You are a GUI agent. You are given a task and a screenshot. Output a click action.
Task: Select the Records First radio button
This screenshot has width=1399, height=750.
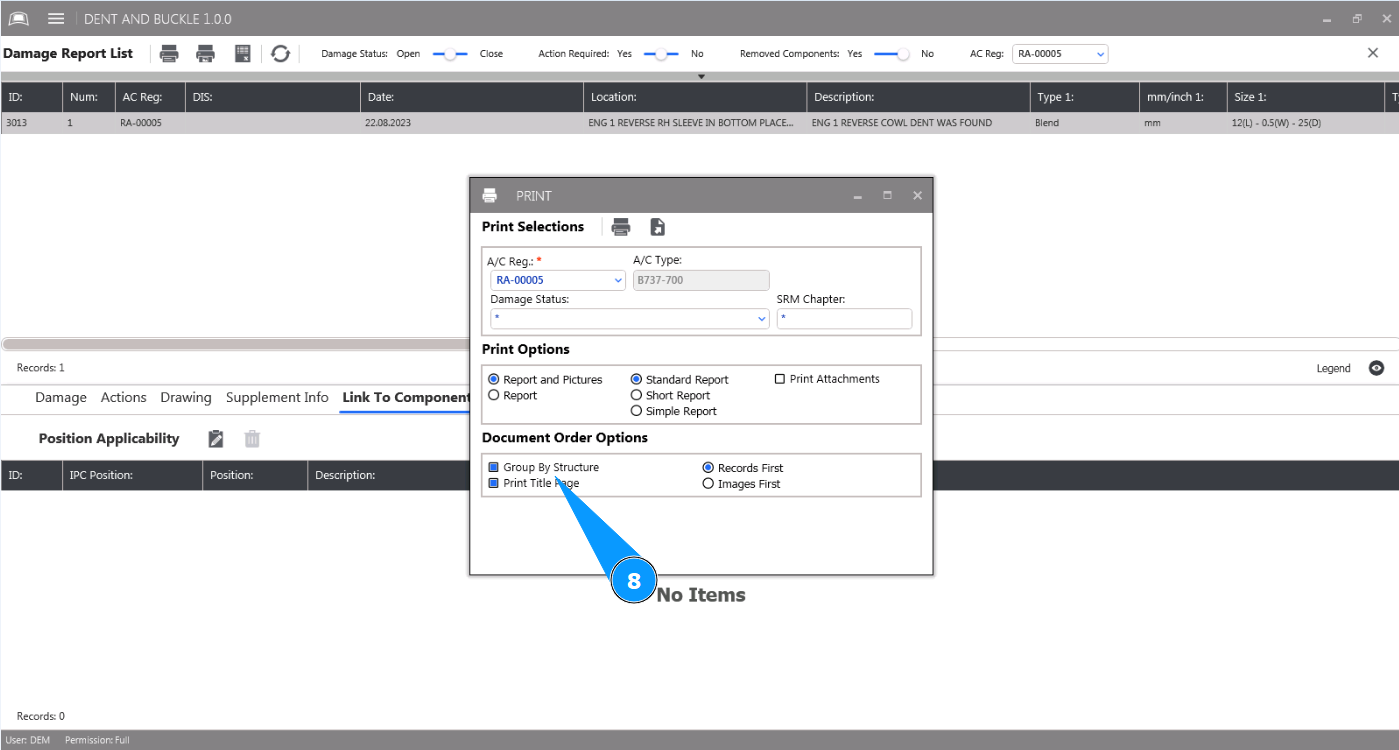tap(708, 468)
